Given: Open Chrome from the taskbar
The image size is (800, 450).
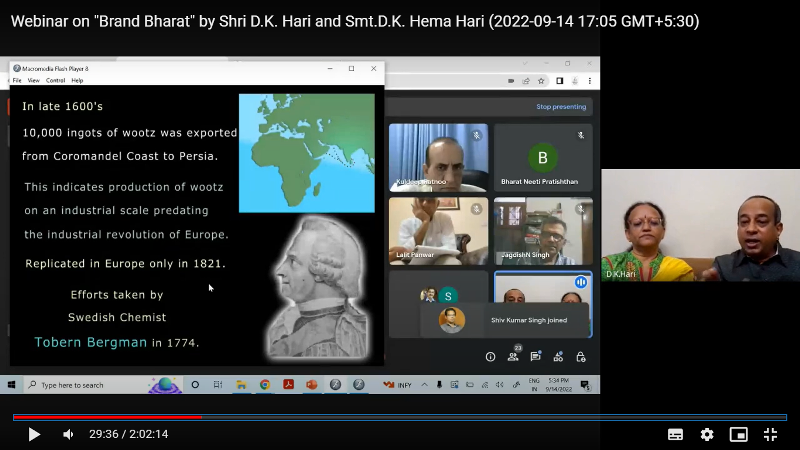Looking at the screenshot, I should click(265, 385).
